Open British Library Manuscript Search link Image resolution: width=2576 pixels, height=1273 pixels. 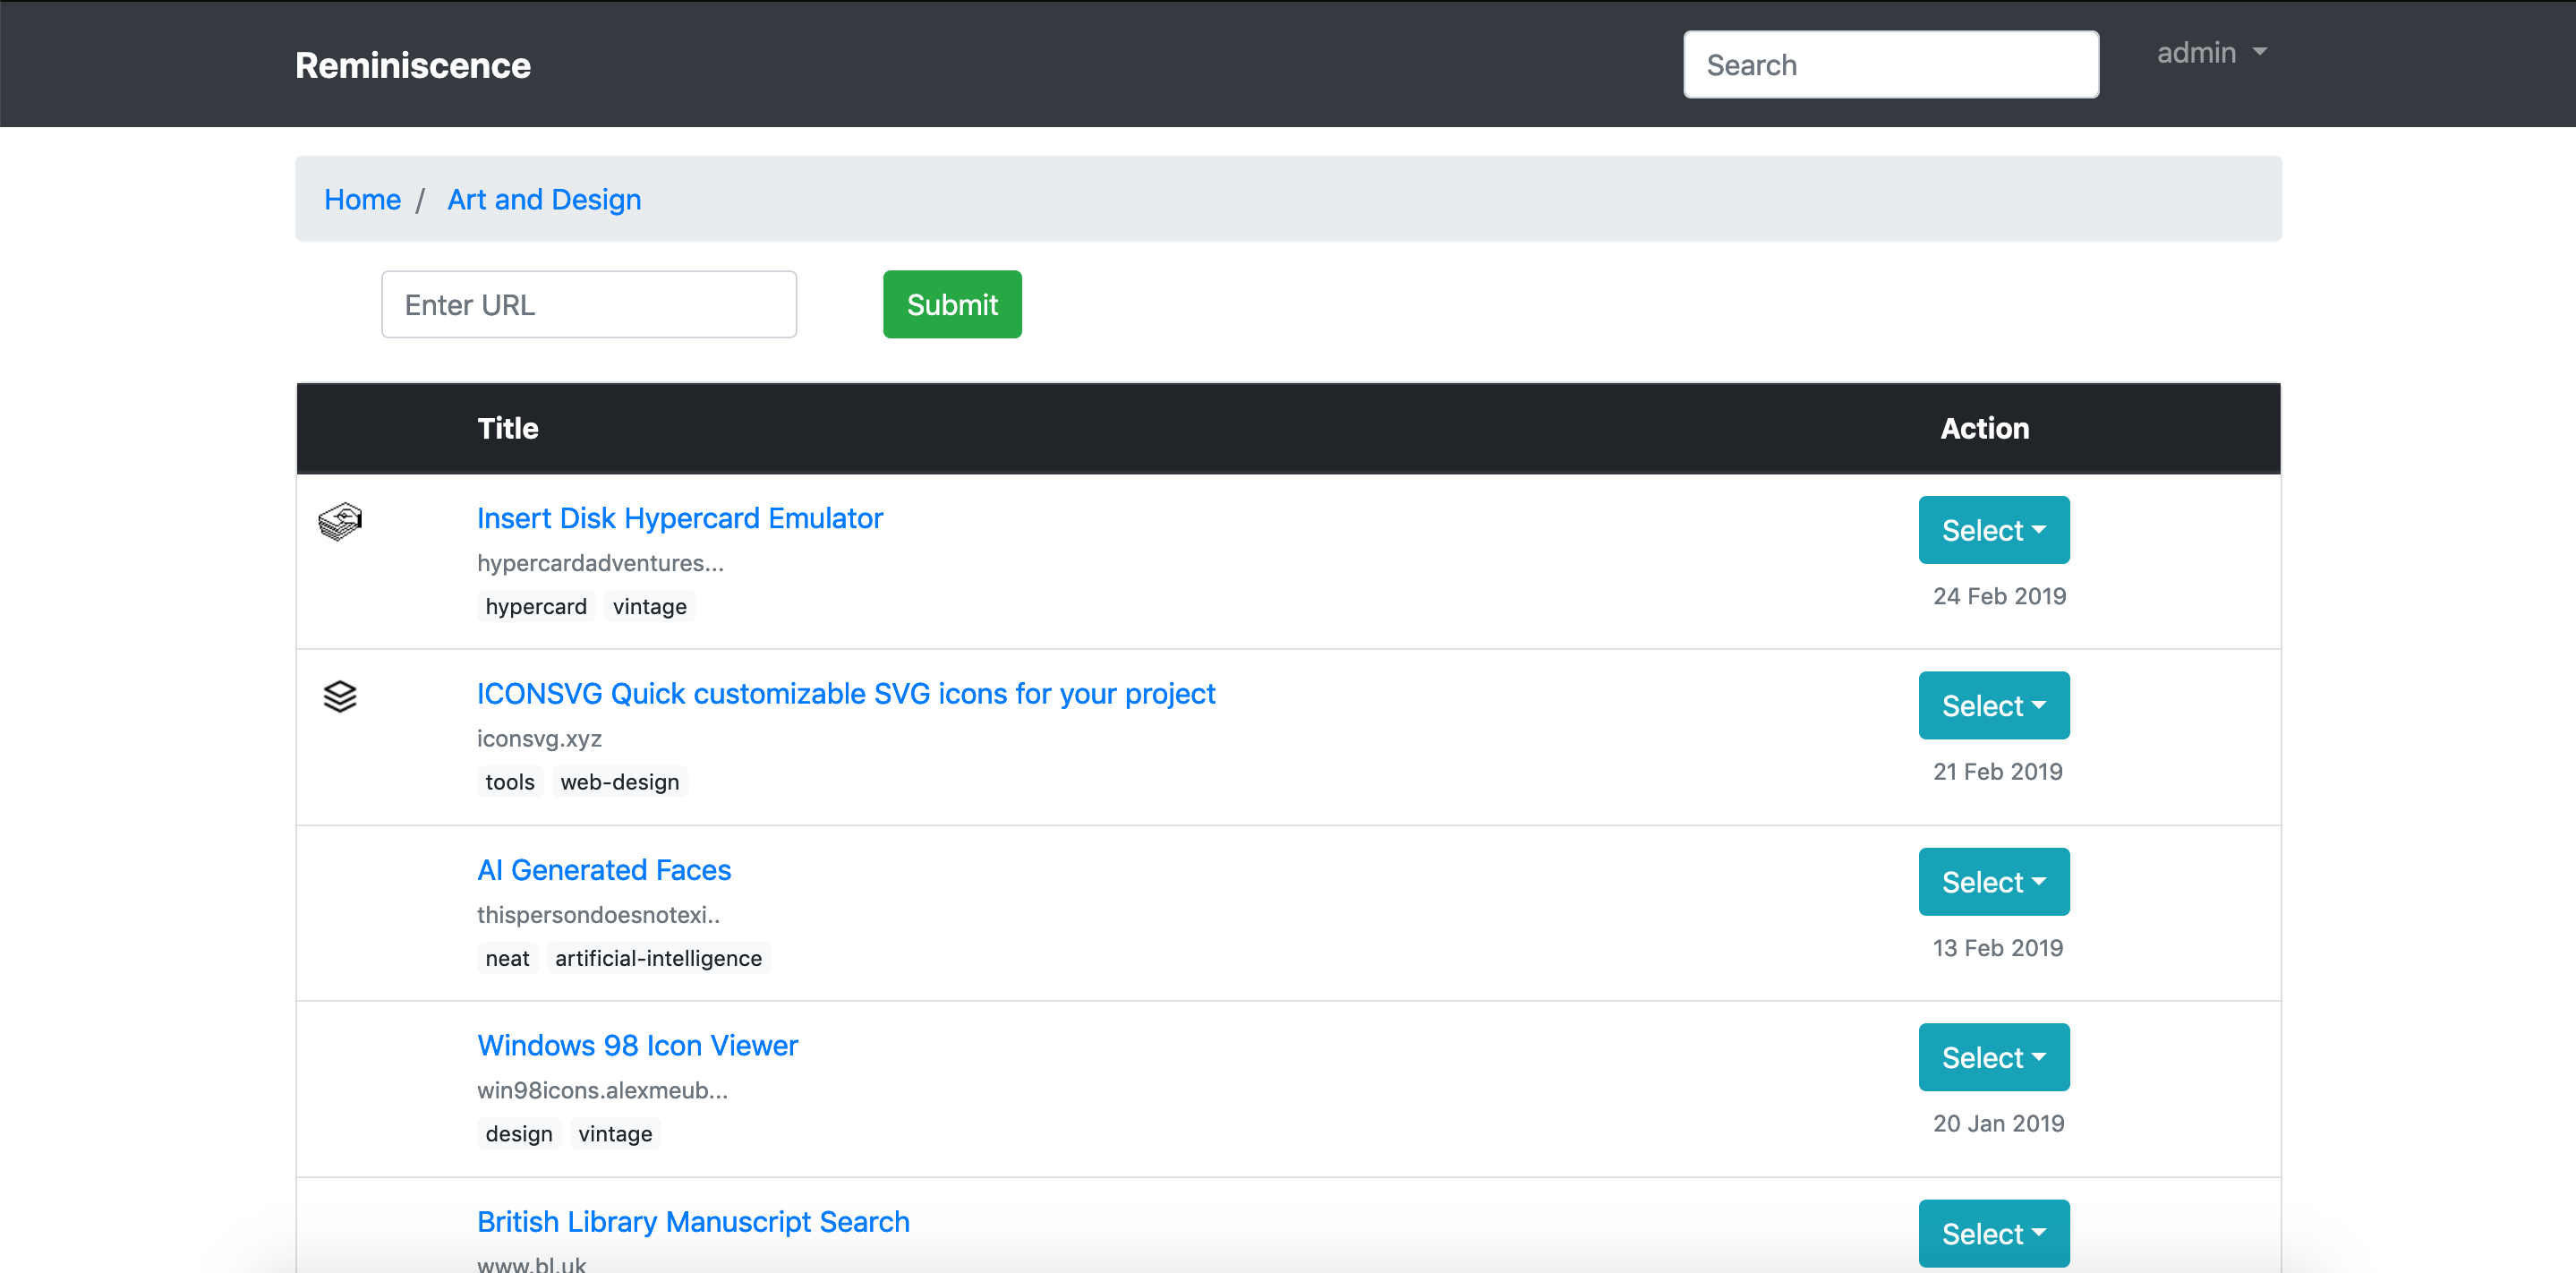[x=693, y=1221]
